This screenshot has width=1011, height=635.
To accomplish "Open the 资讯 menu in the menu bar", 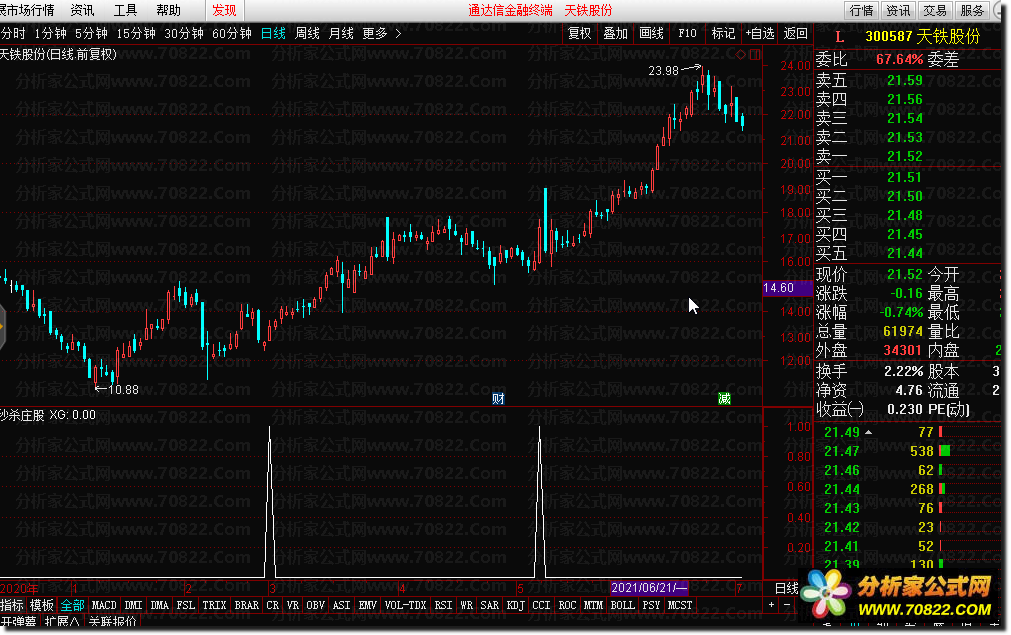I will click(x=82, y=10).
